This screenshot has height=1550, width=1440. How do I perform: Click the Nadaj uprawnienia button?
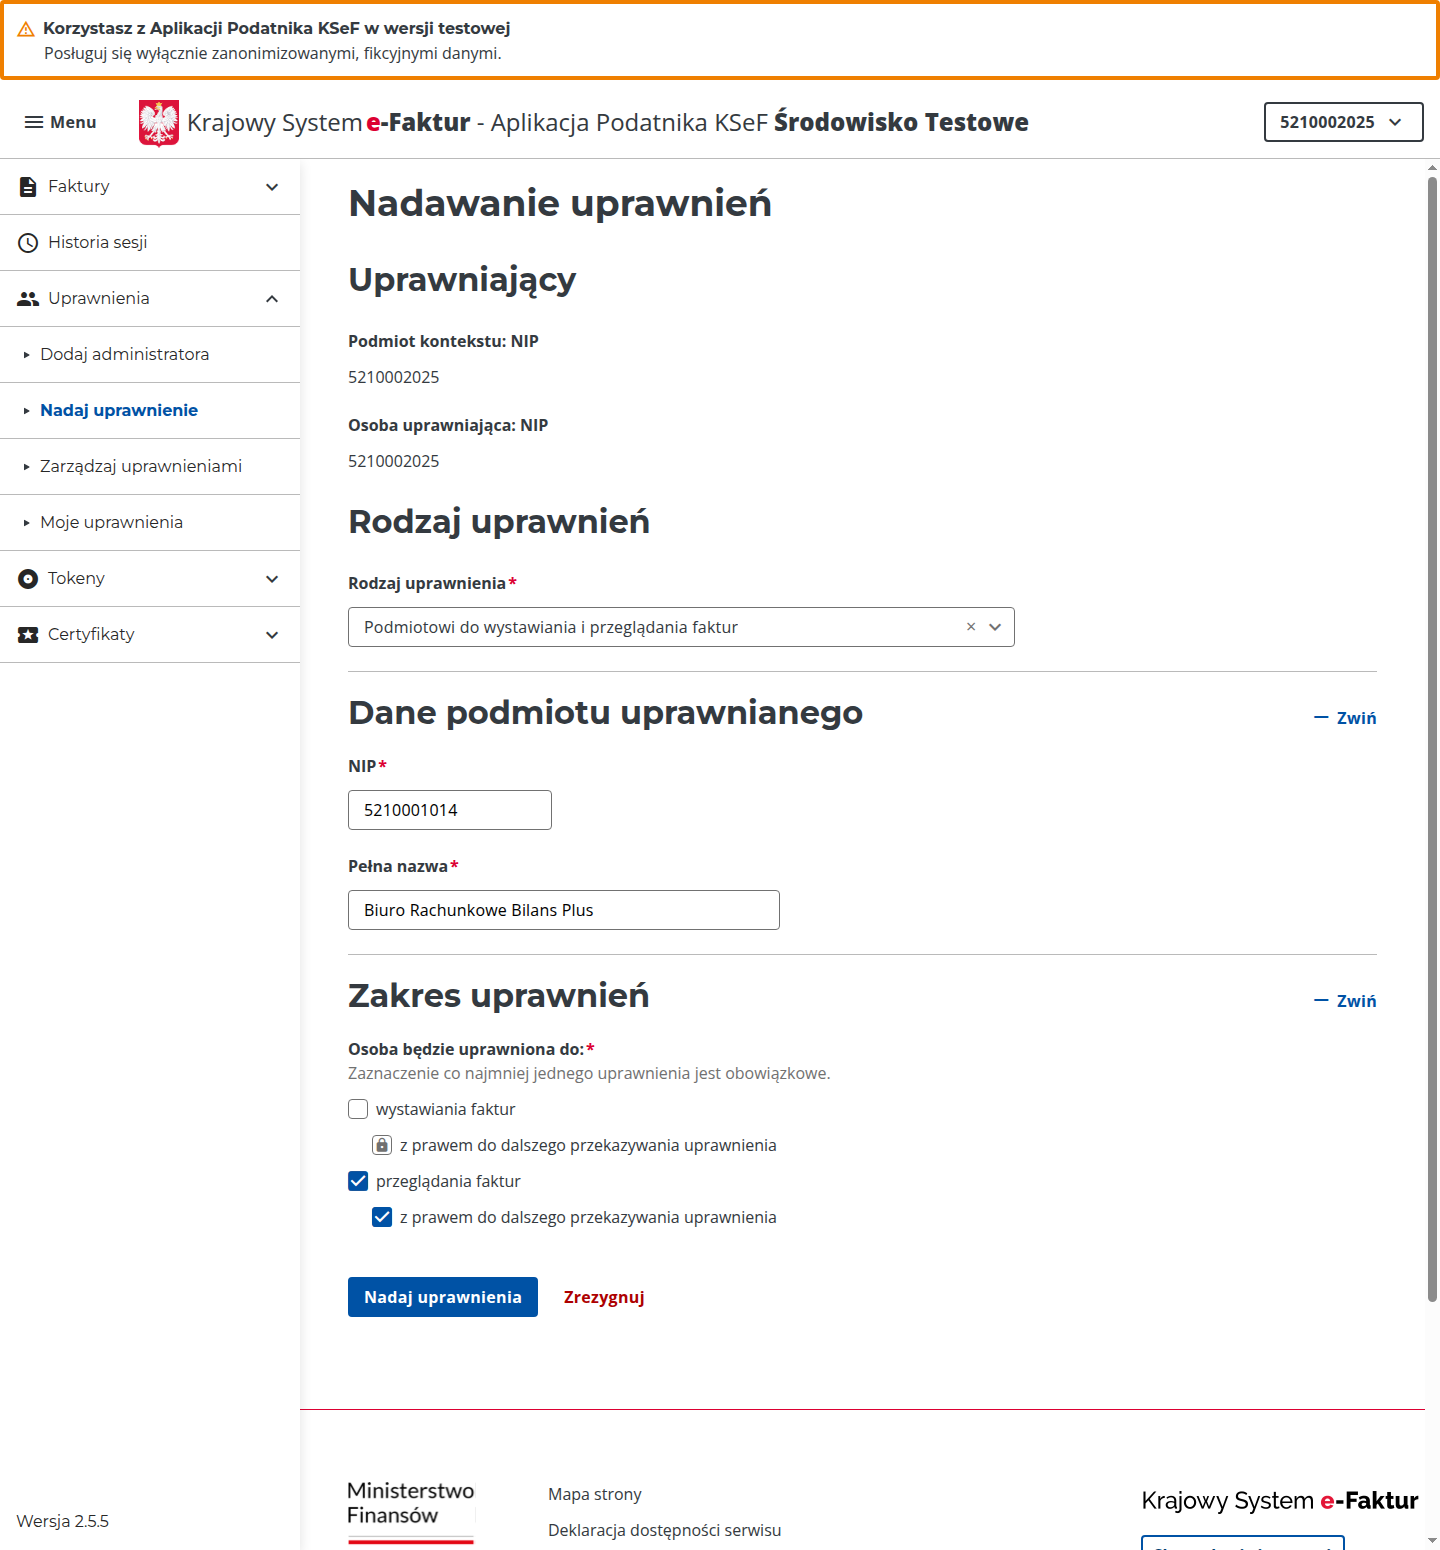click(x=443, y=1297)
